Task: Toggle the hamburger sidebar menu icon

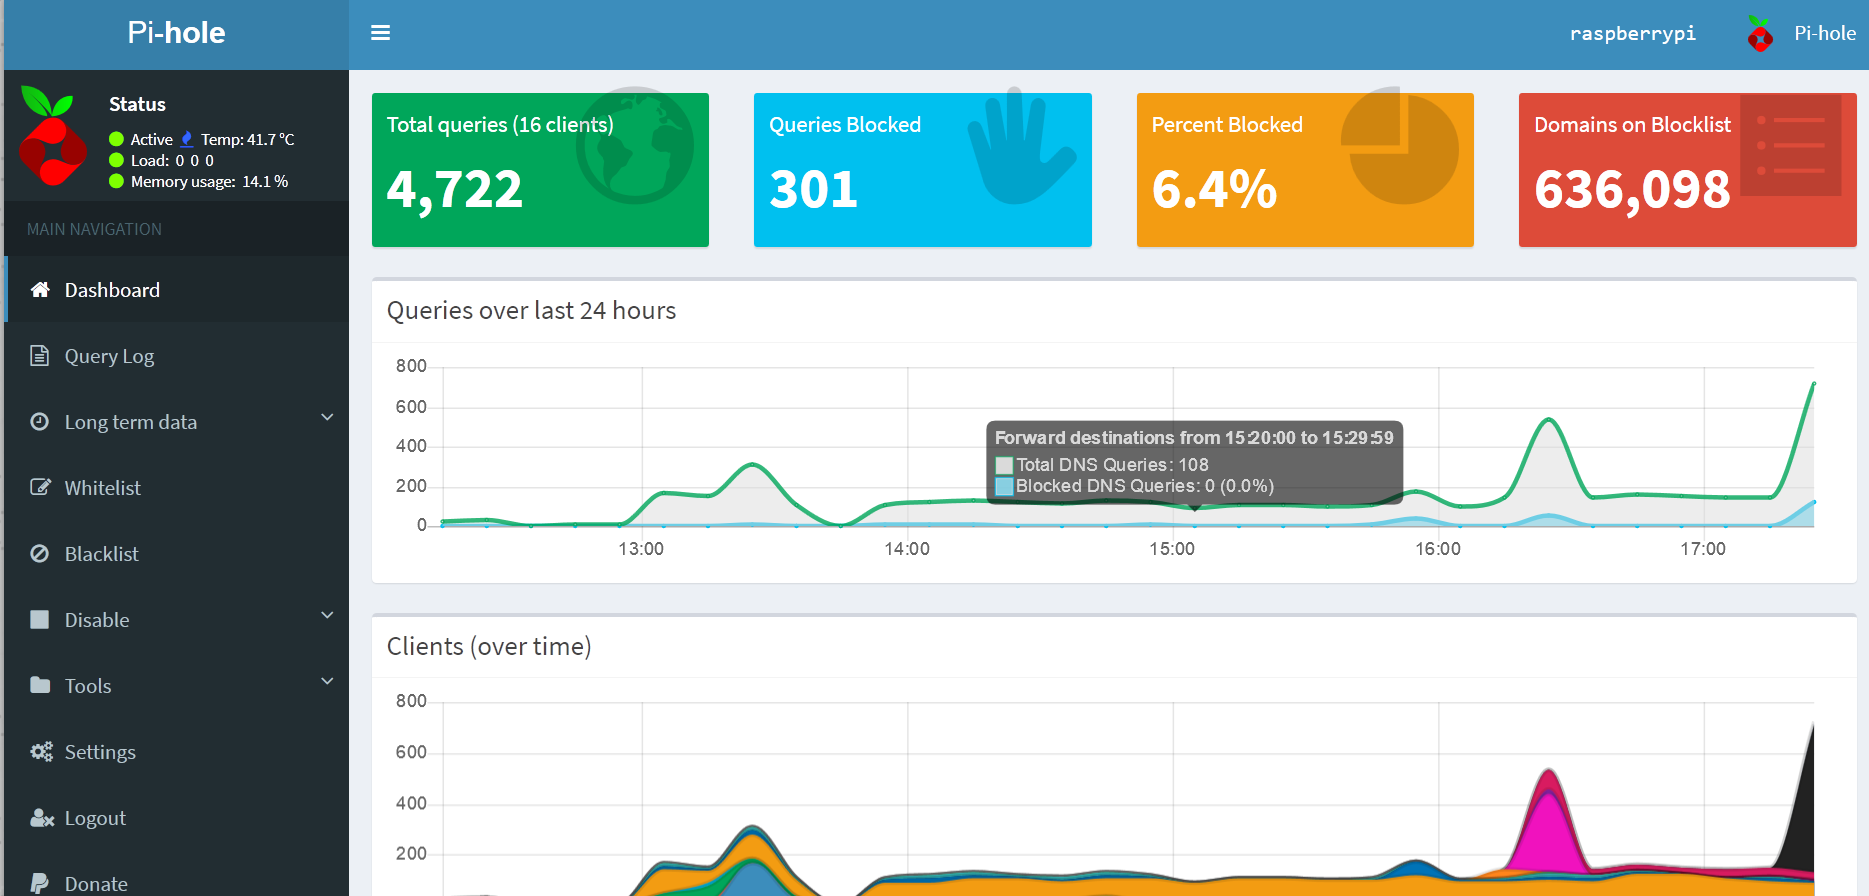Action: tap(380, 33)
